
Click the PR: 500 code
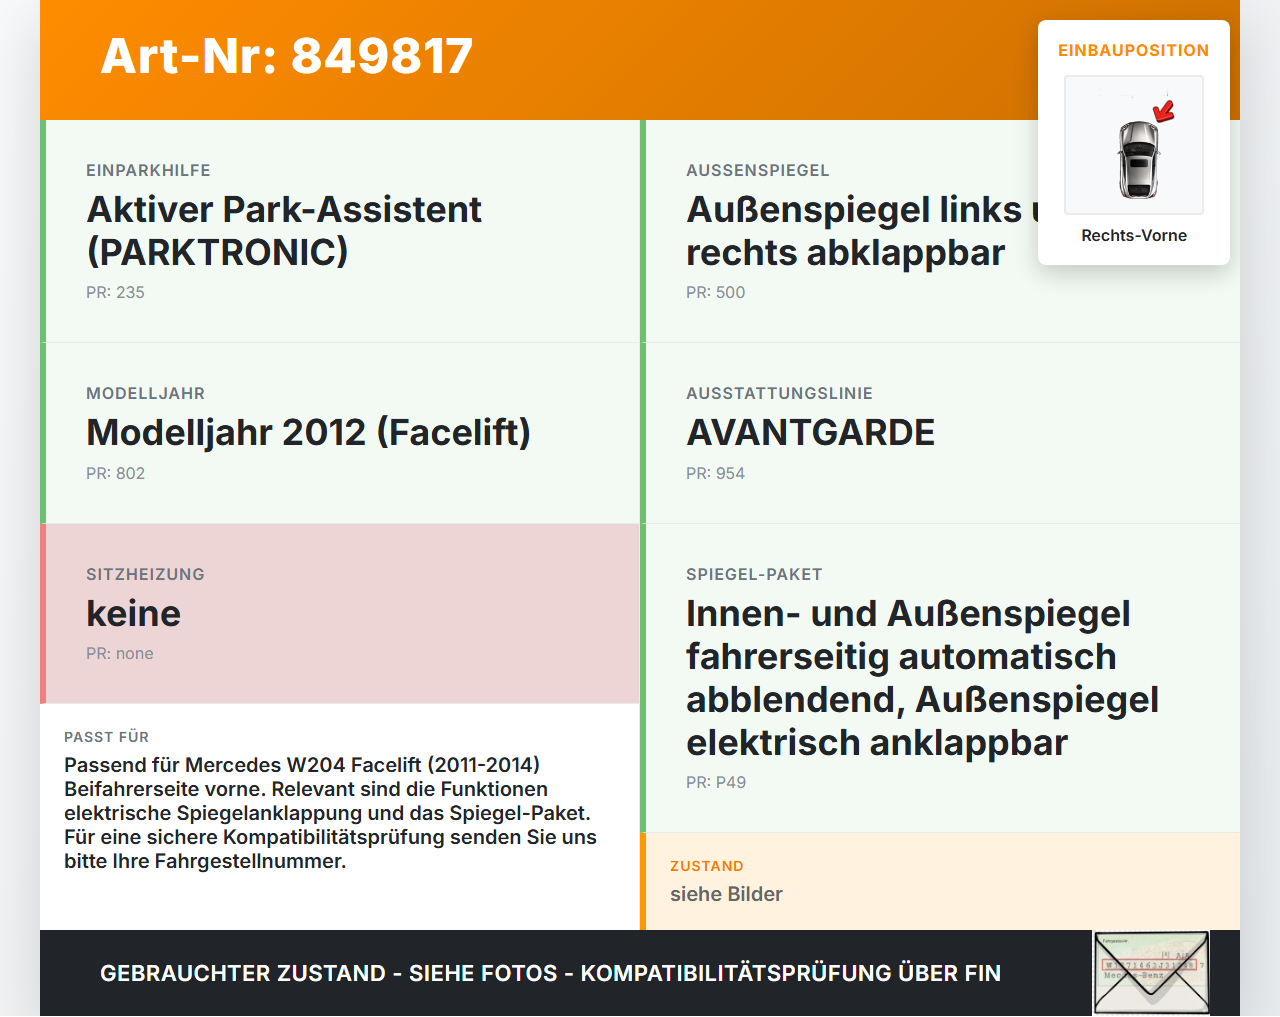pos(716,293)
